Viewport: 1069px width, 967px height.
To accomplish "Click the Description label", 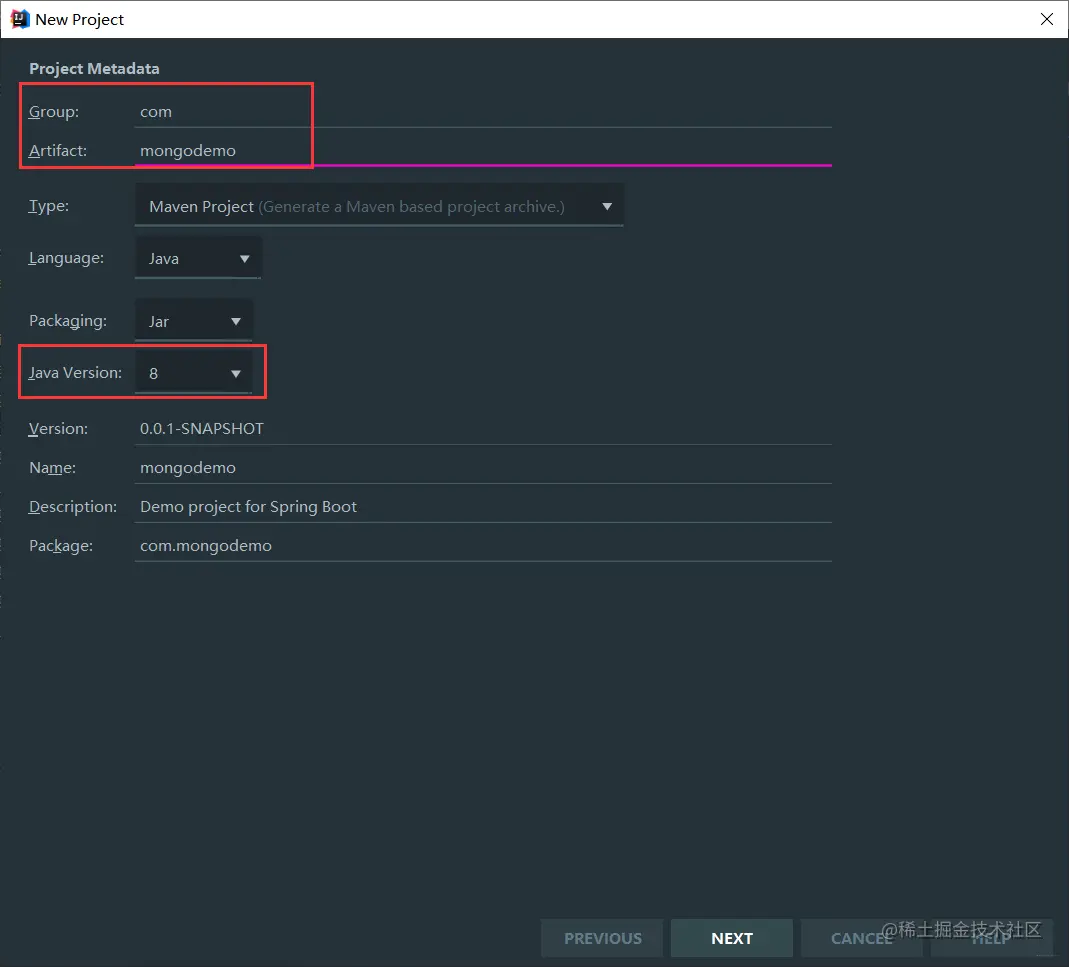I will [73, 507].
